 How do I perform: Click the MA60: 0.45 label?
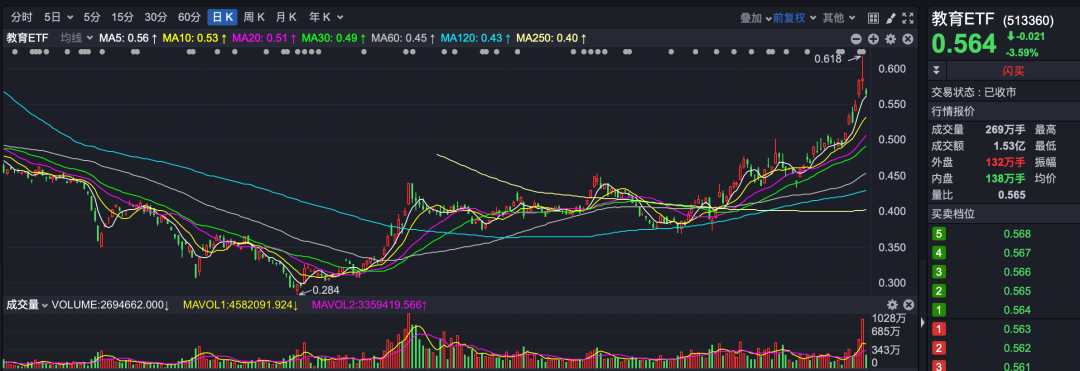[x=404, y=39]
